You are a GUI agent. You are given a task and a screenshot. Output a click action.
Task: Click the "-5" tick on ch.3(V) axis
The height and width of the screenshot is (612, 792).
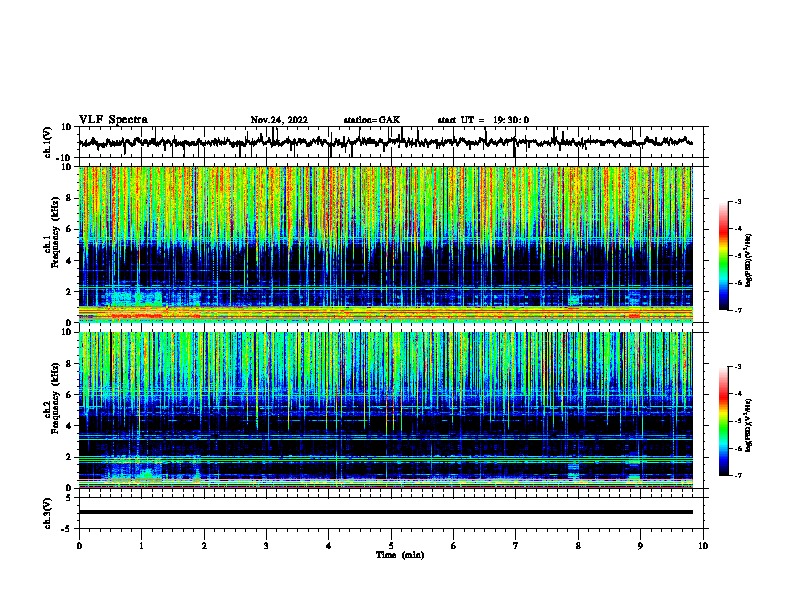pos(68,529)
